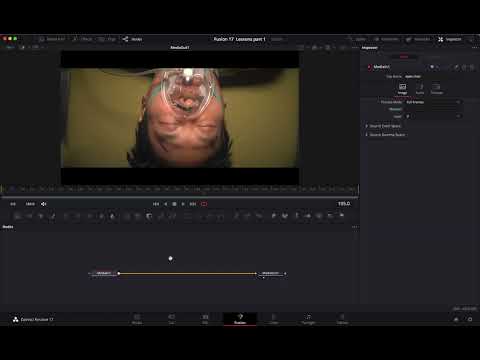This screenshot has width=480, height=360.
Task: Select Audio tab in Inspector
Action: (420, 89)
